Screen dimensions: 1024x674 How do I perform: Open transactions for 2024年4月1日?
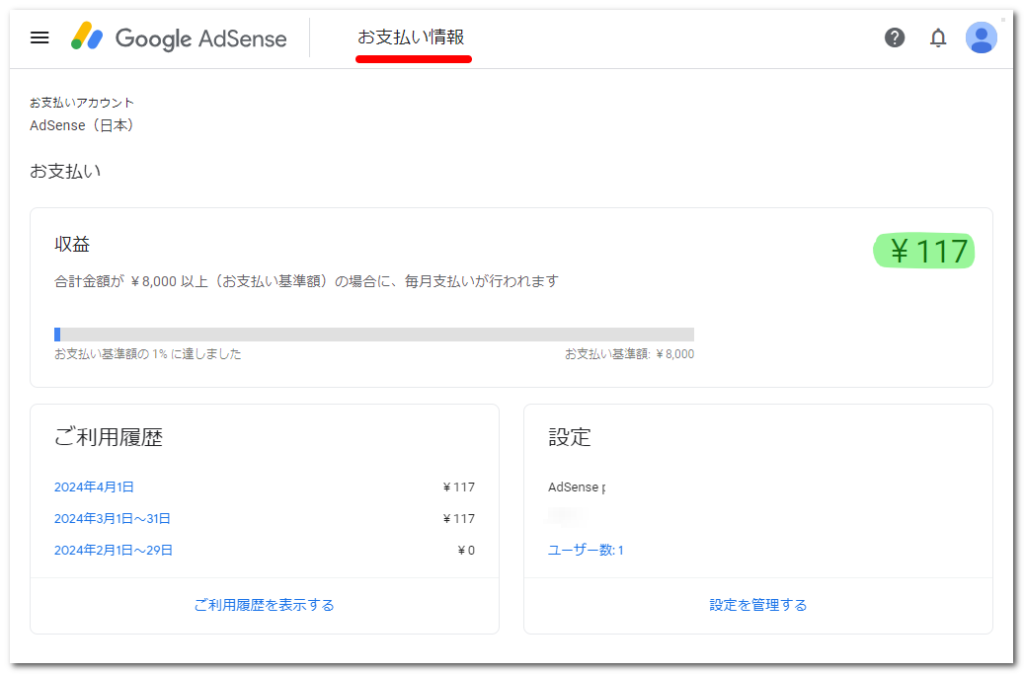pos(94,487)
